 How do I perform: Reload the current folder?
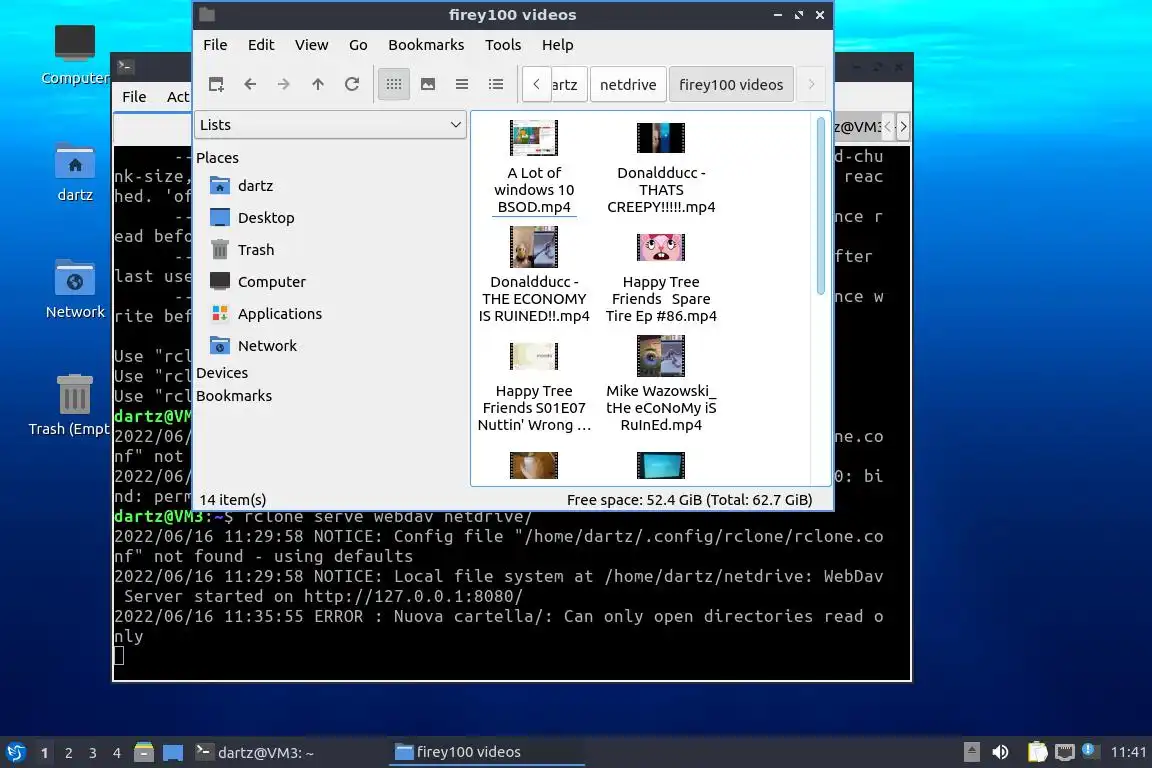tap(352, 85)
